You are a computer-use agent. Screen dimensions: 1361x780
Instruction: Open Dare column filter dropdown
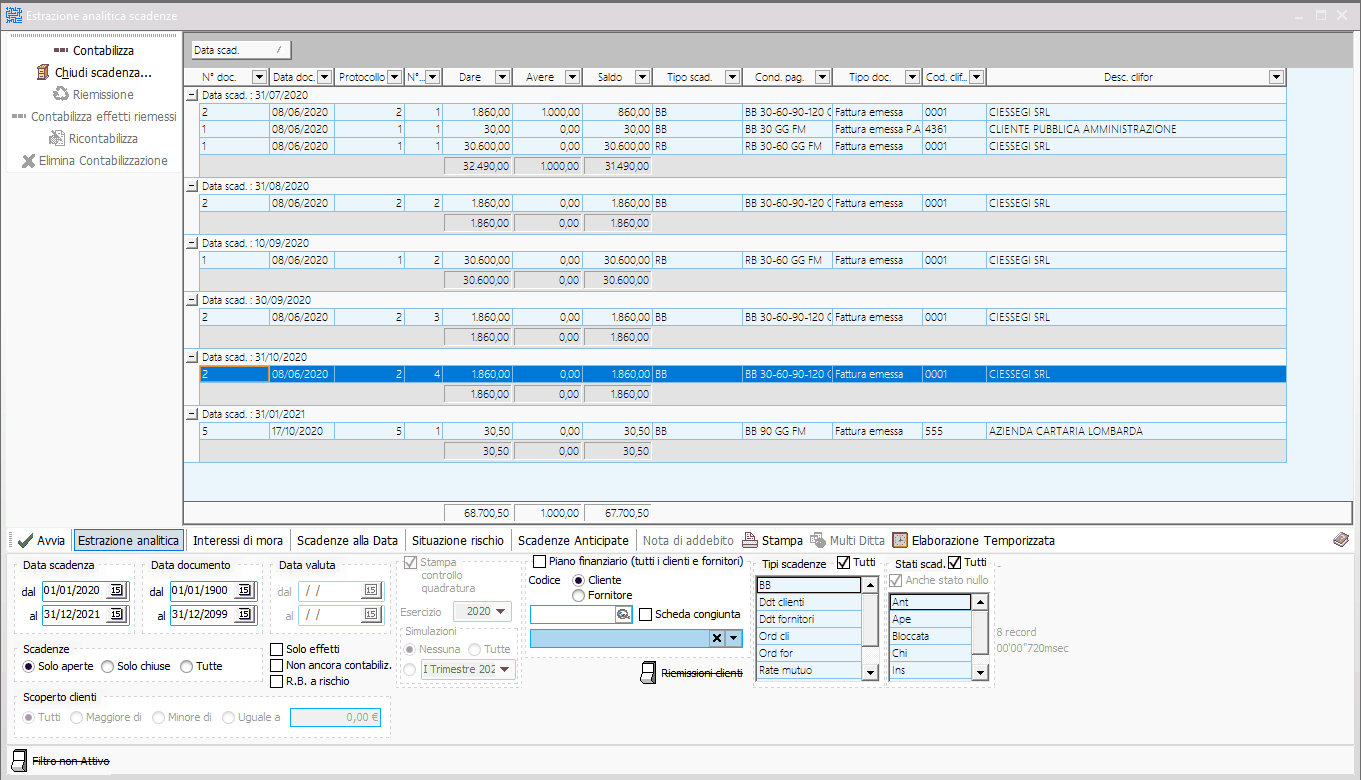(x=503, y=77)
